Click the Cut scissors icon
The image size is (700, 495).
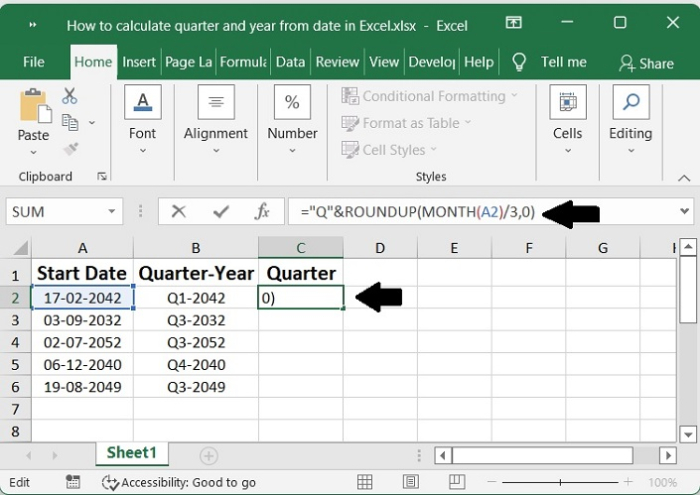point(70,96)
